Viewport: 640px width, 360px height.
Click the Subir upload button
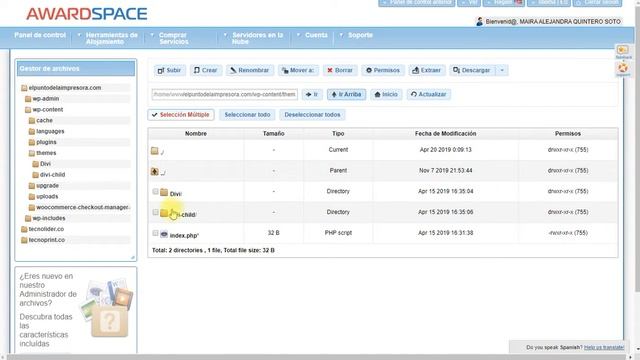[x=169, y=70]
